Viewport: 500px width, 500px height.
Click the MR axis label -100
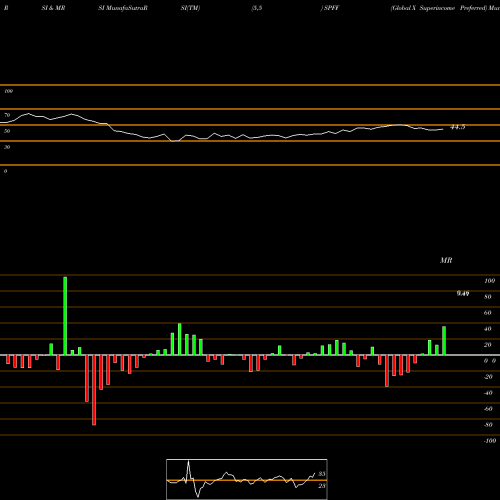tap(489, 441)
